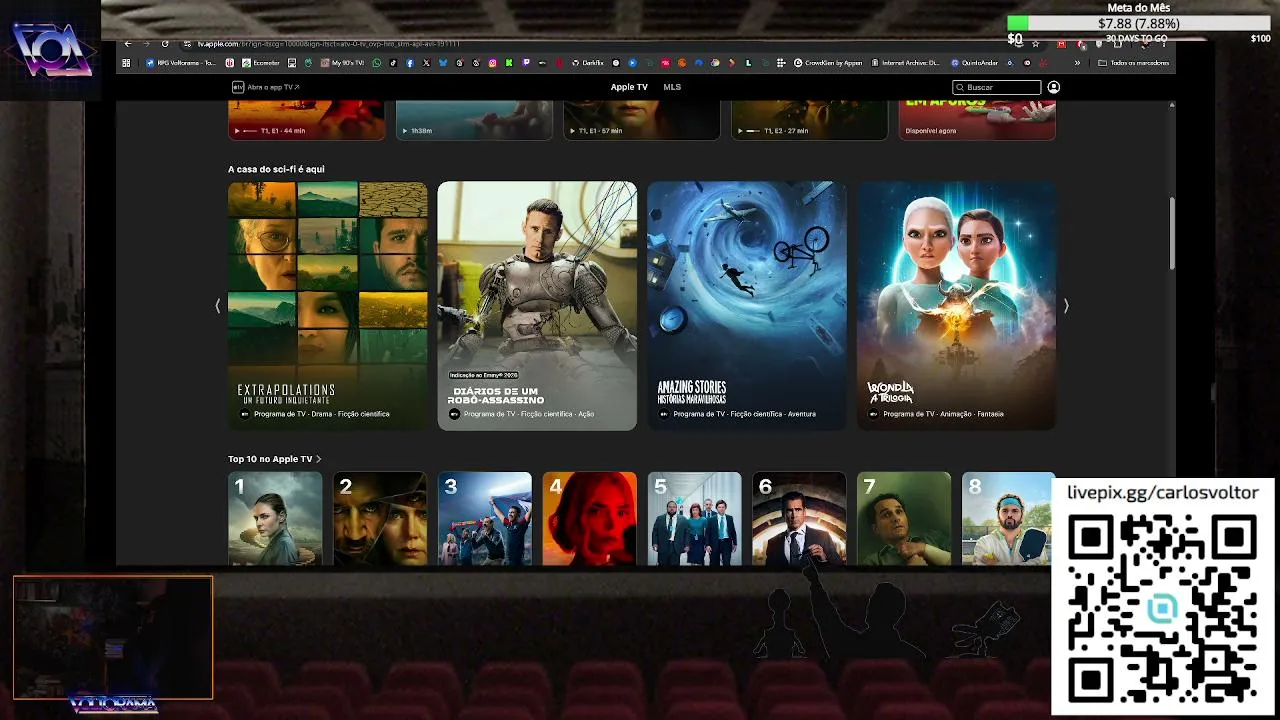
Task: Click the livepix.gg/carlosvoltor QR code
Action: tap(1162, 608)
